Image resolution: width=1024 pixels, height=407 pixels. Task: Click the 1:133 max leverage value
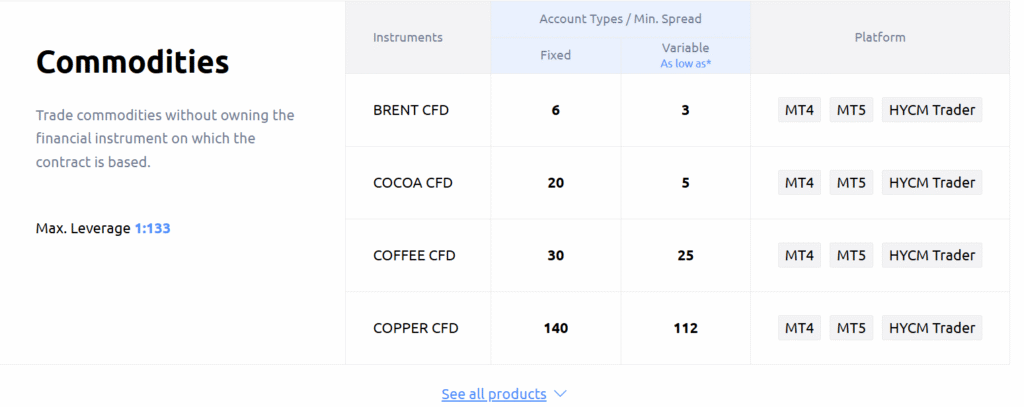click(x=152, y=228)
